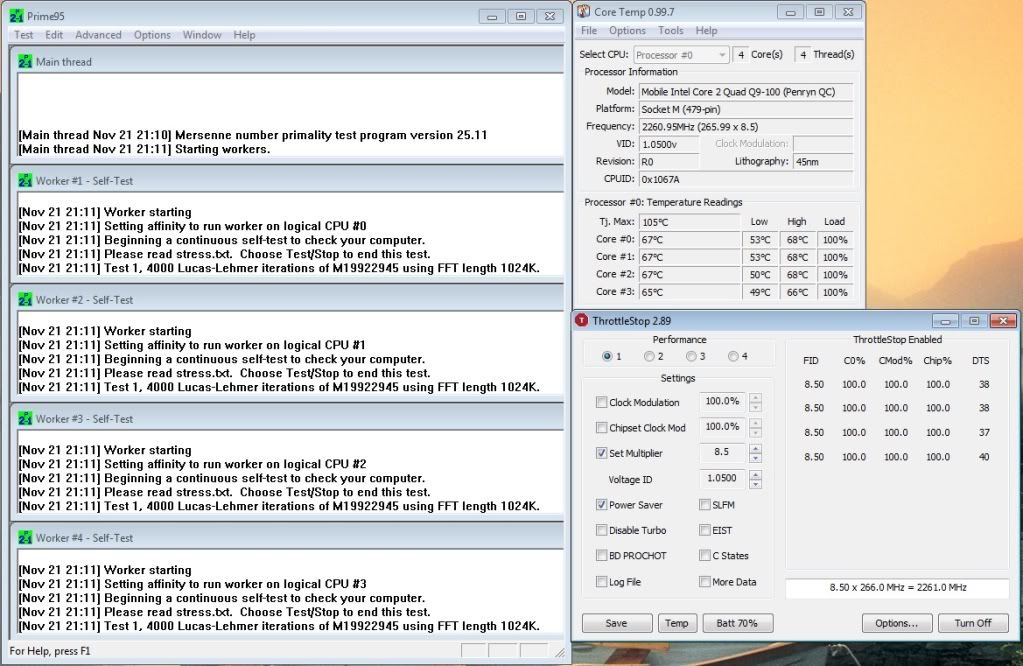Open the Window menu in Prime95

(x=202, y=35)
